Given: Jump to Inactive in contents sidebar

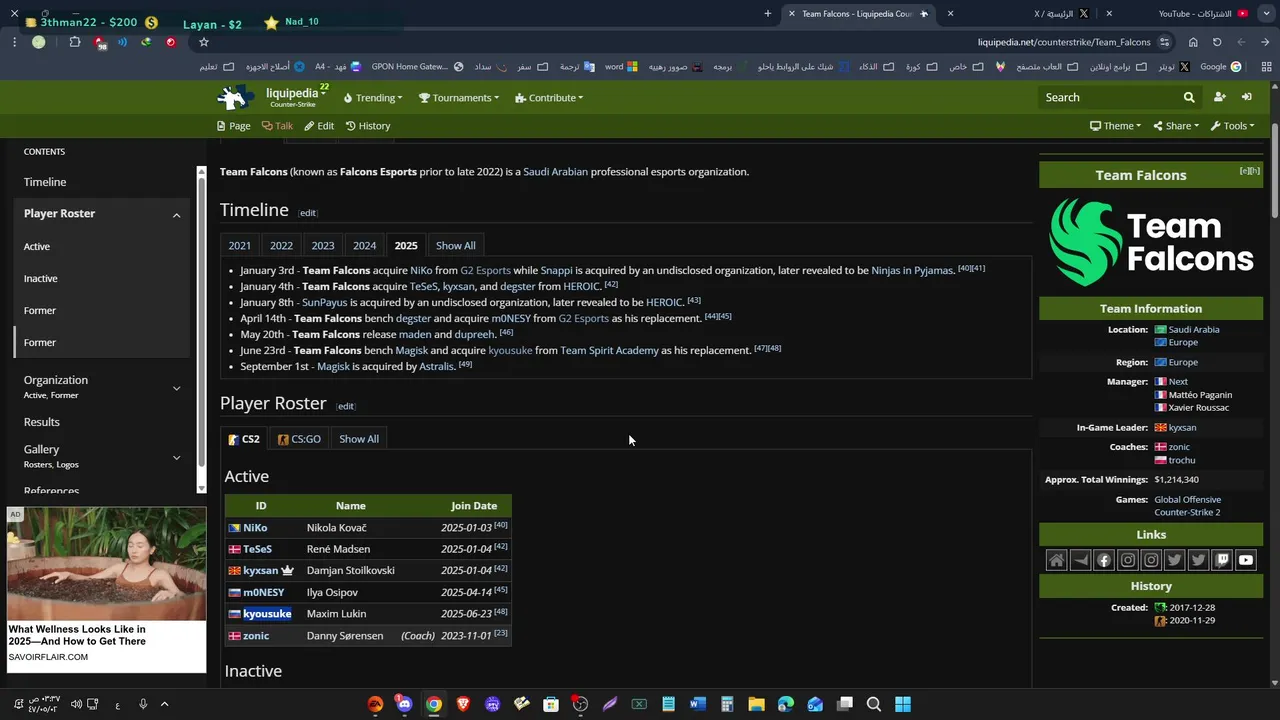Looking at the screenshot, I should (41, 278).
